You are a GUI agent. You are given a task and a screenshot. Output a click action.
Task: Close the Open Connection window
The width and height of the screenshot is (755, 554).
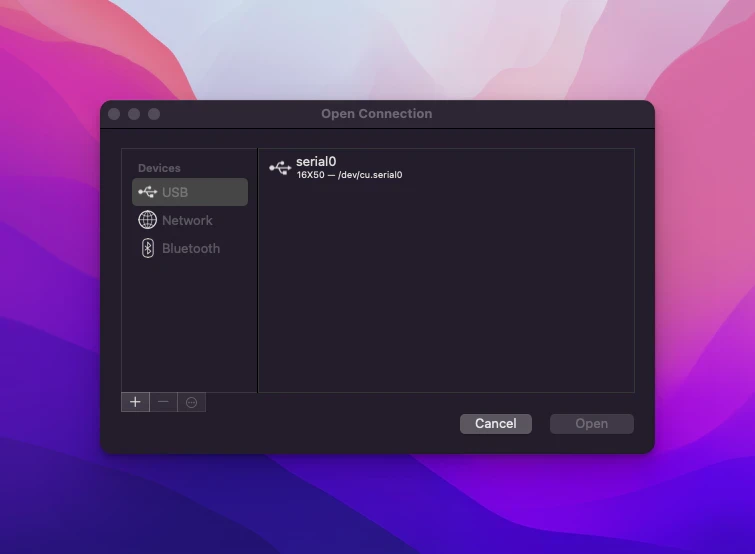click(x=114, y=114)
